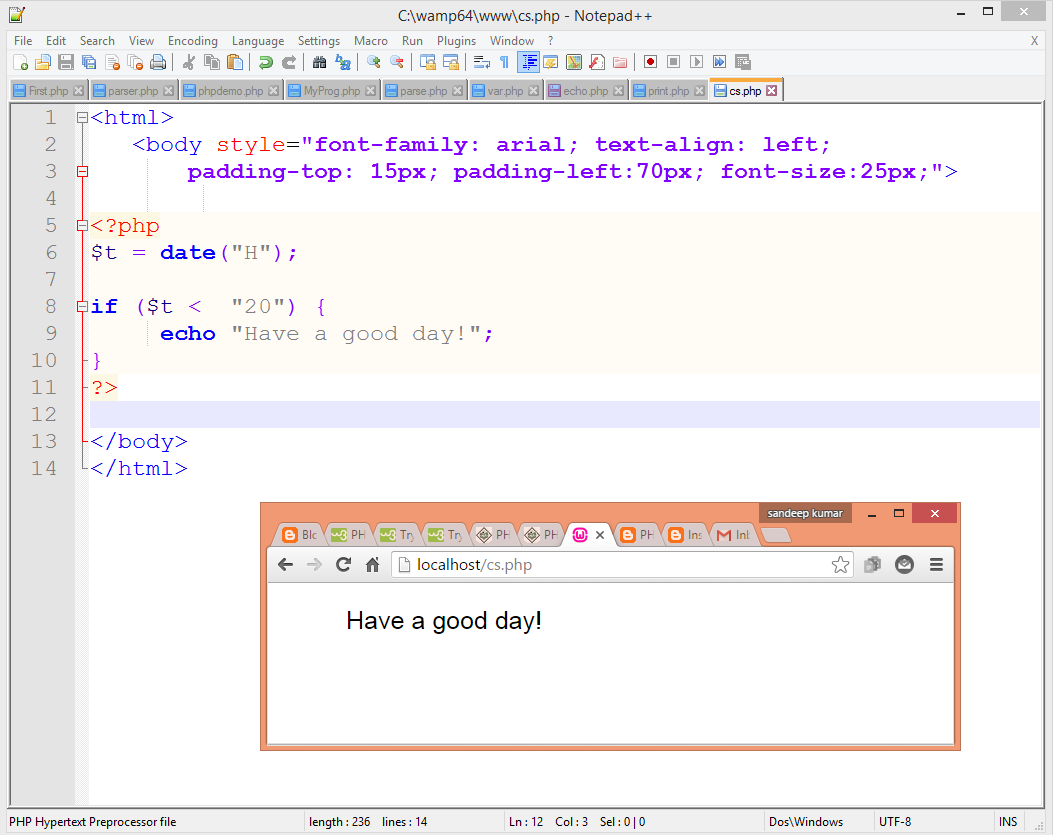The width and height of the screenshot is (1053, 835).
Task: Open the Encoding menu
Action: pyautogui.click(x=193, y=41)
